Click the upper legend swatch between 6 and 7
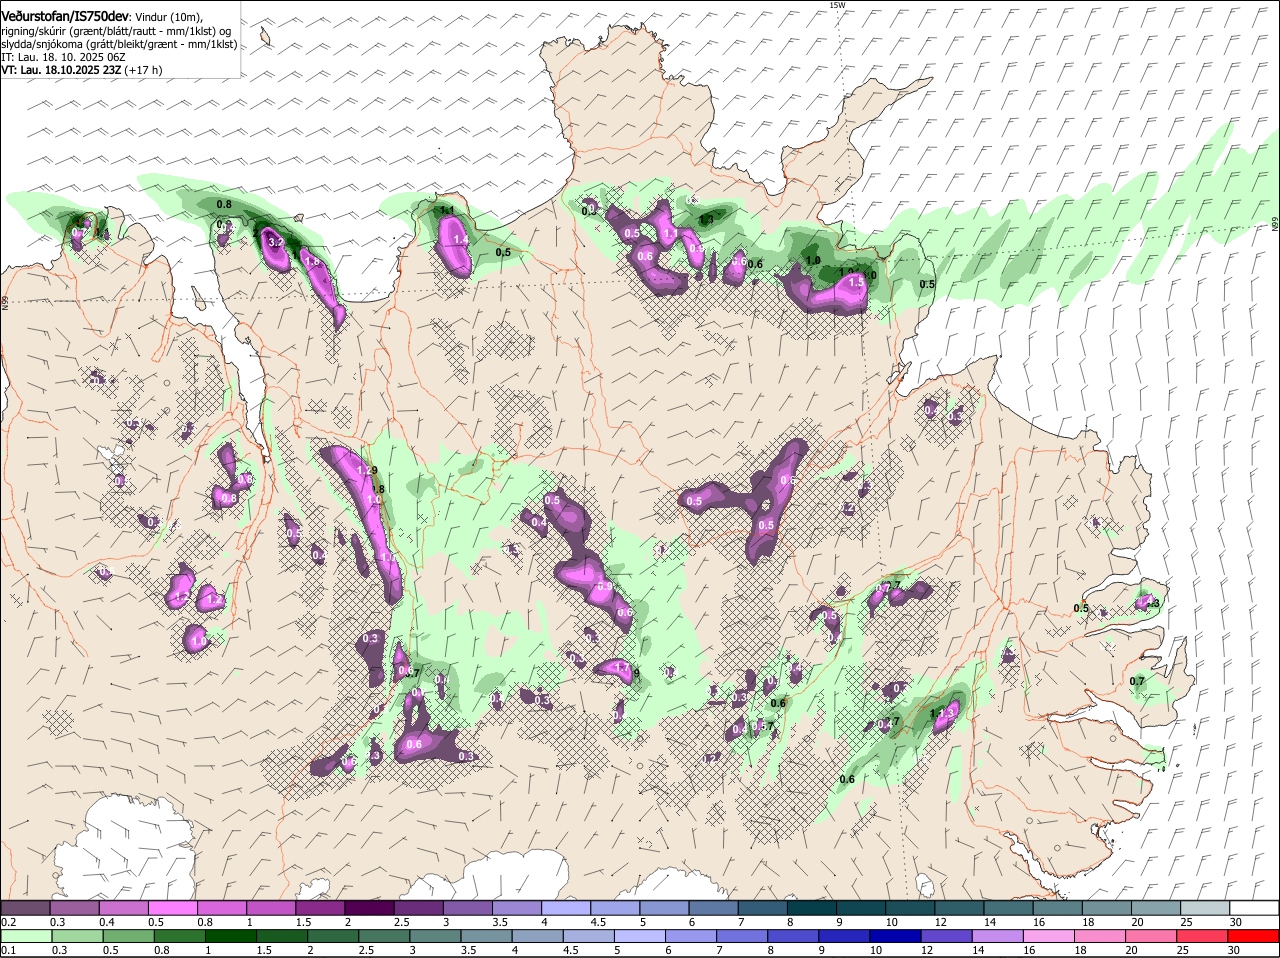The width and height of the screenshot is (1280, 958). [x=712, y=907]
